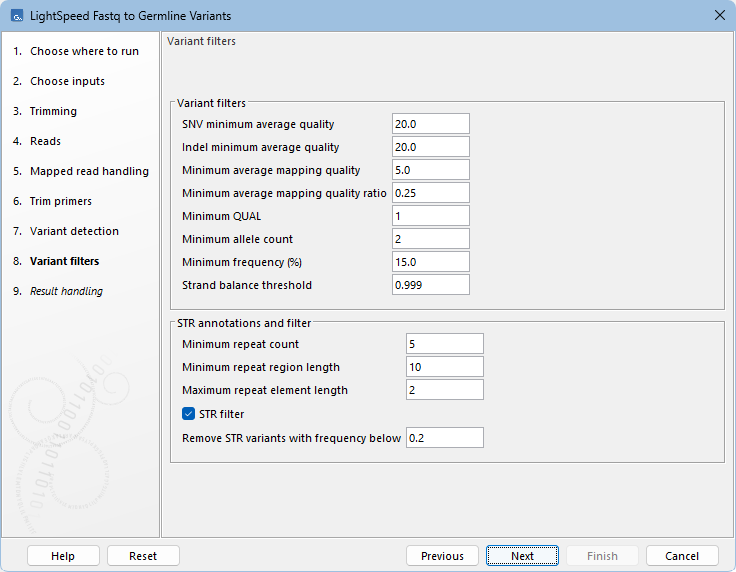The image size is (736, 572).
Task: Click Remove STR variants with frequency below label
Action: 291,438
